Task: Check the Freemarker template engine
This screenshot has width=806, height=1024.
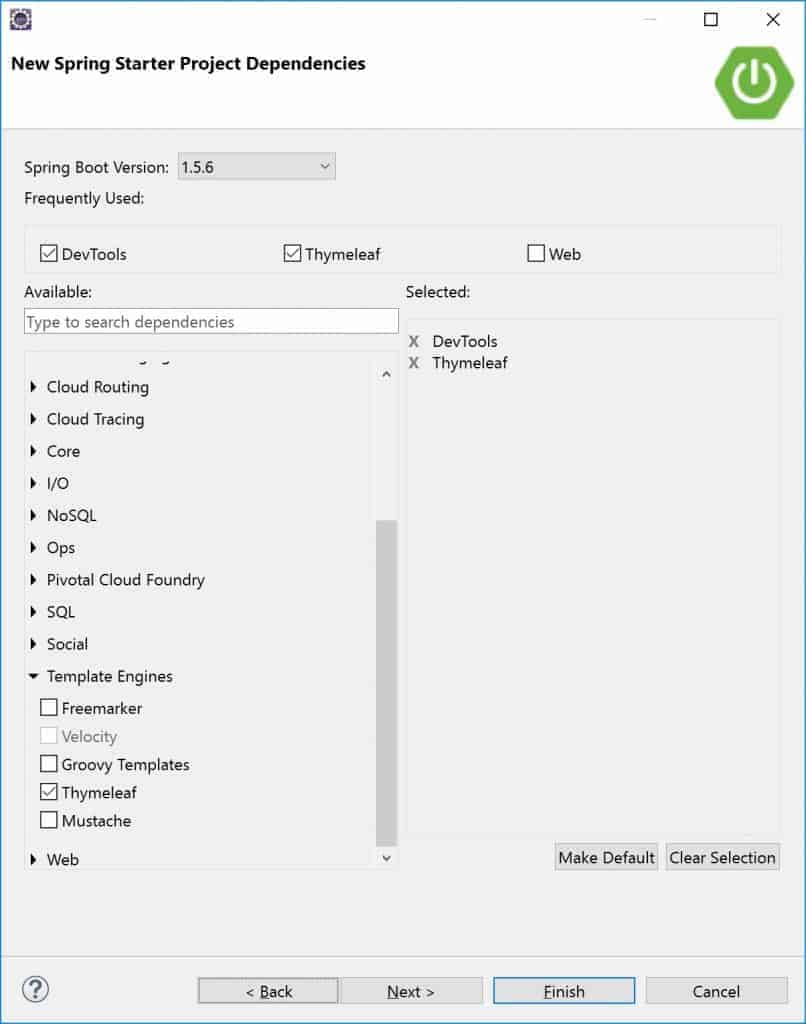Action: (x=48, y=707)
